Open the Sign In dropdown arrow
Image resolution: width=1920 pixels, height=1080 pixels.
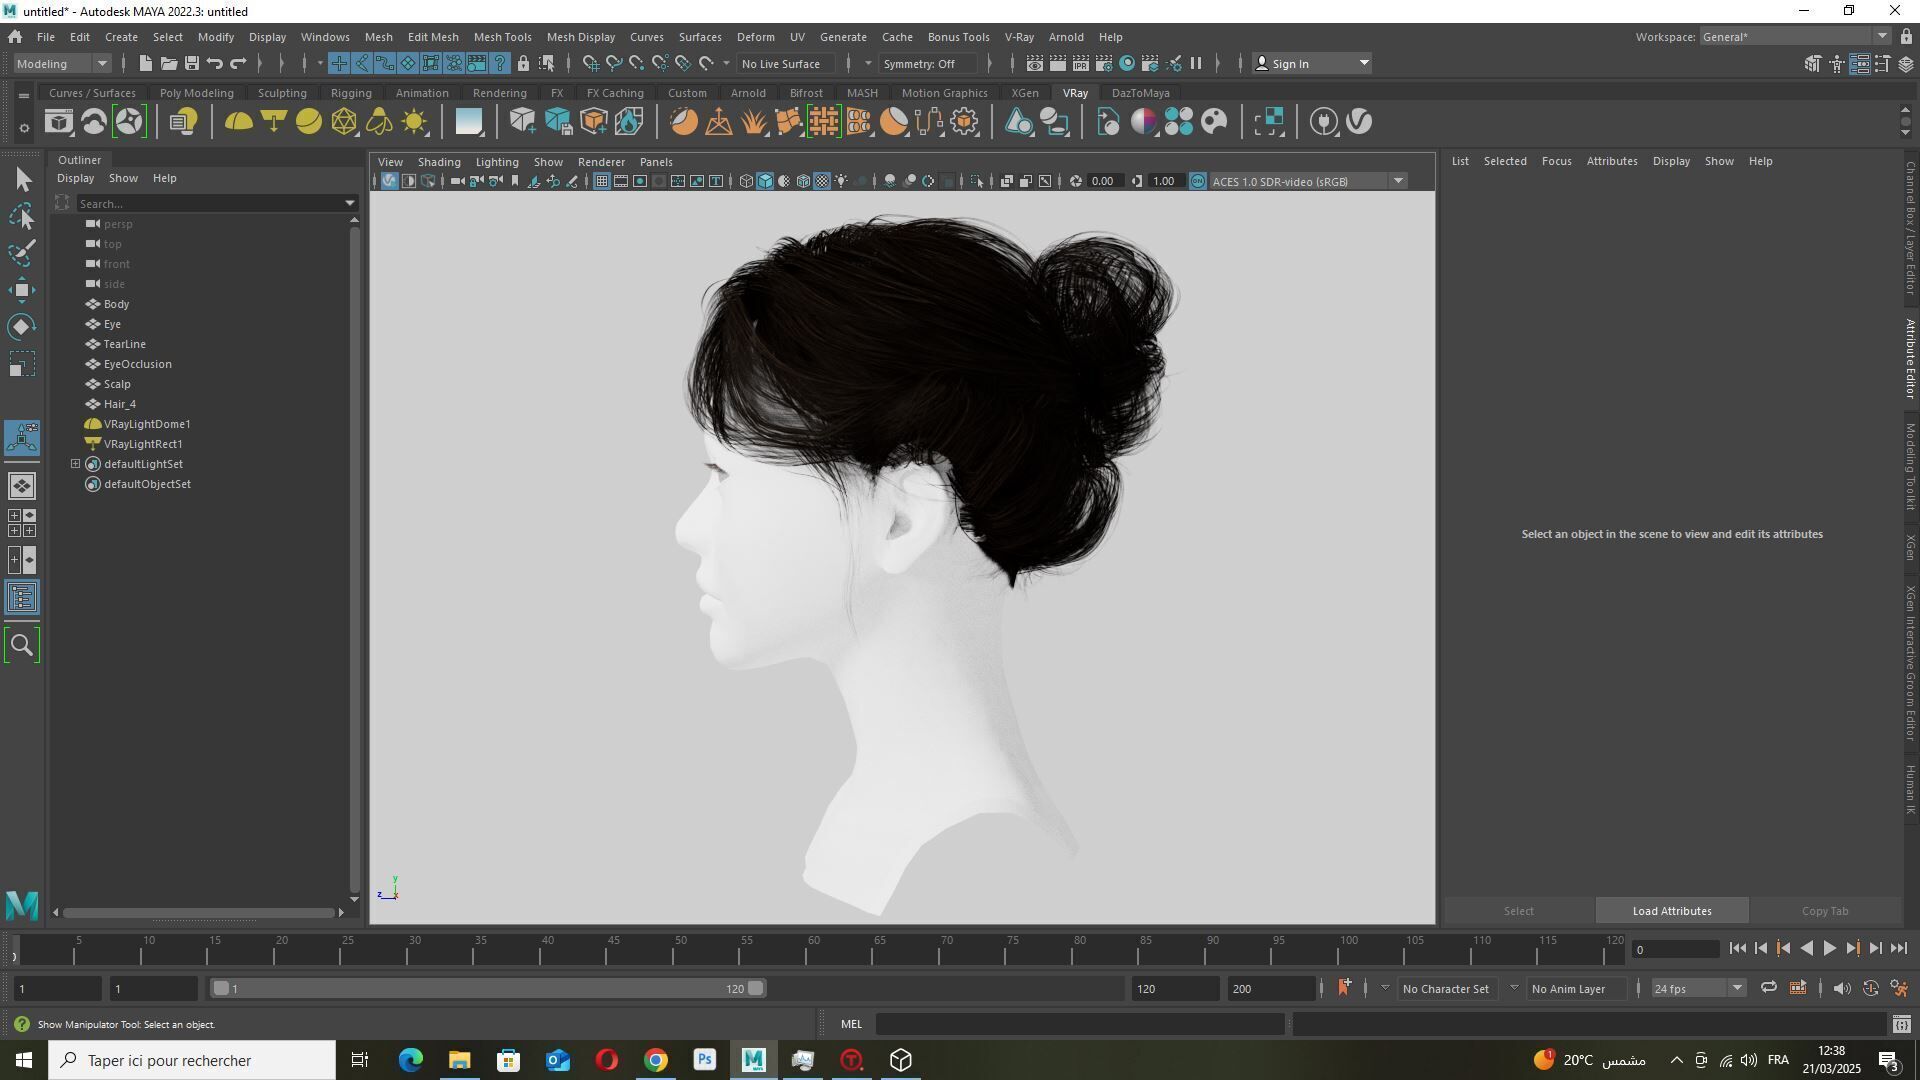point(1363,64)
